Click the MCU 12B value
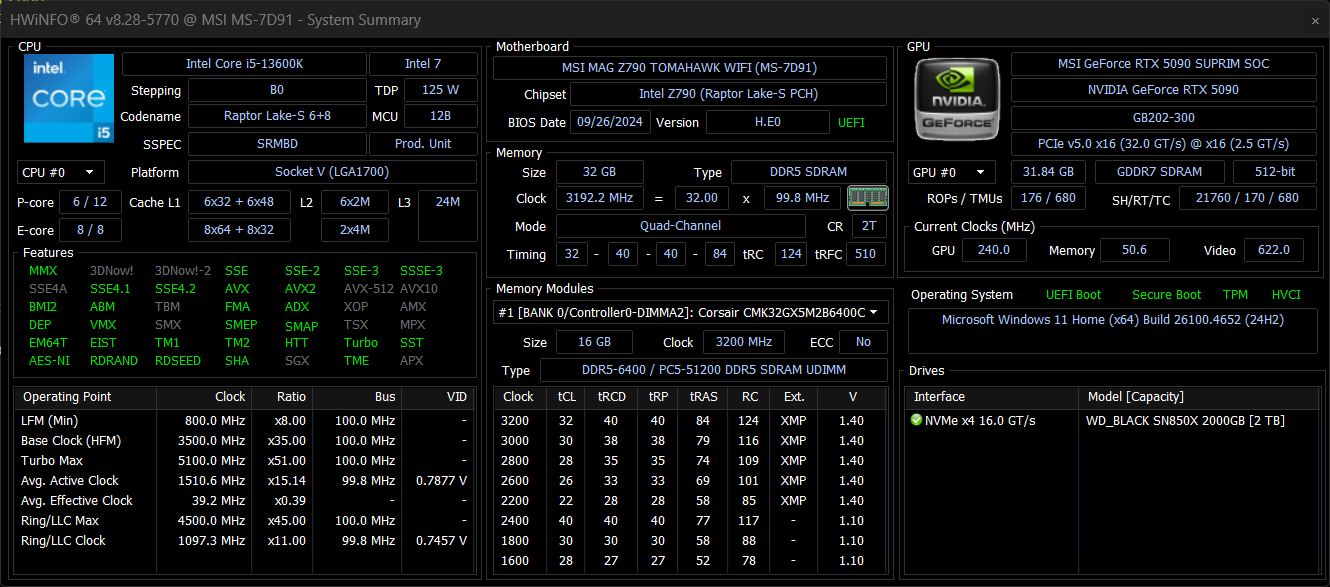Image resolution: width=1330 pixels, height=587 pixels. pyautogui.click(x=440, y=116)
